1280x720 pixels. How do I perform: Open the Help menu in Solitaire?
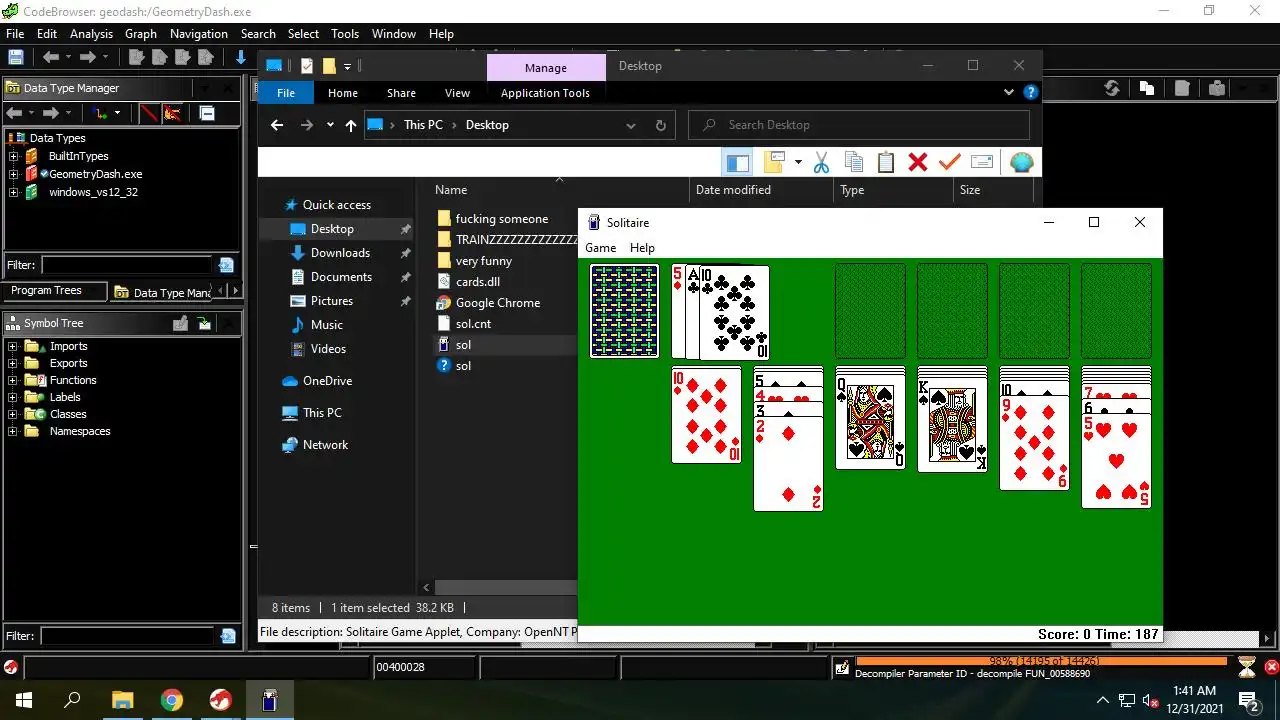(642, 248)
